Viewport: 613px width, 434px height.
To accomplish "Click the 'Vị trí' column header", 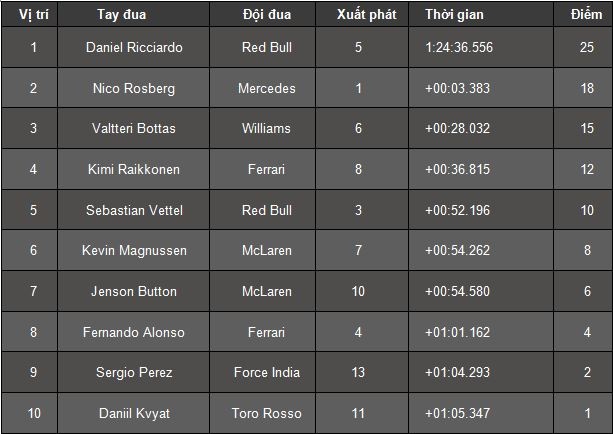I will click(x=33, y=15).
